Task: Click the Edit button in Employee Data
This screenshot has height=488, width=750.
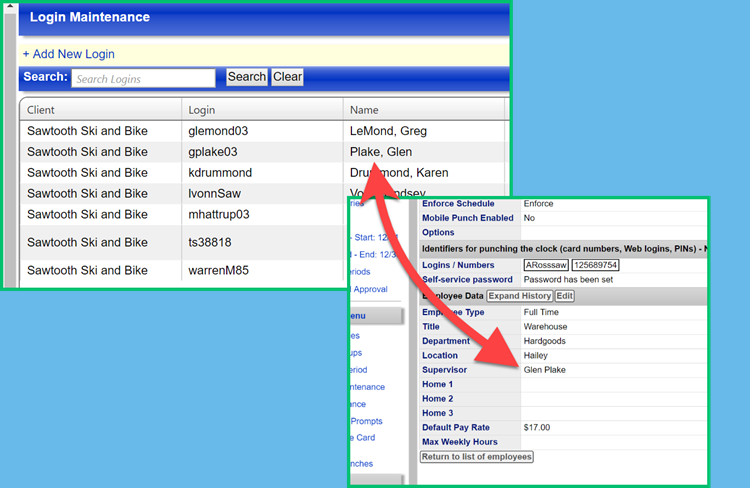Action: pyautogui.click(x=565, y=296)
